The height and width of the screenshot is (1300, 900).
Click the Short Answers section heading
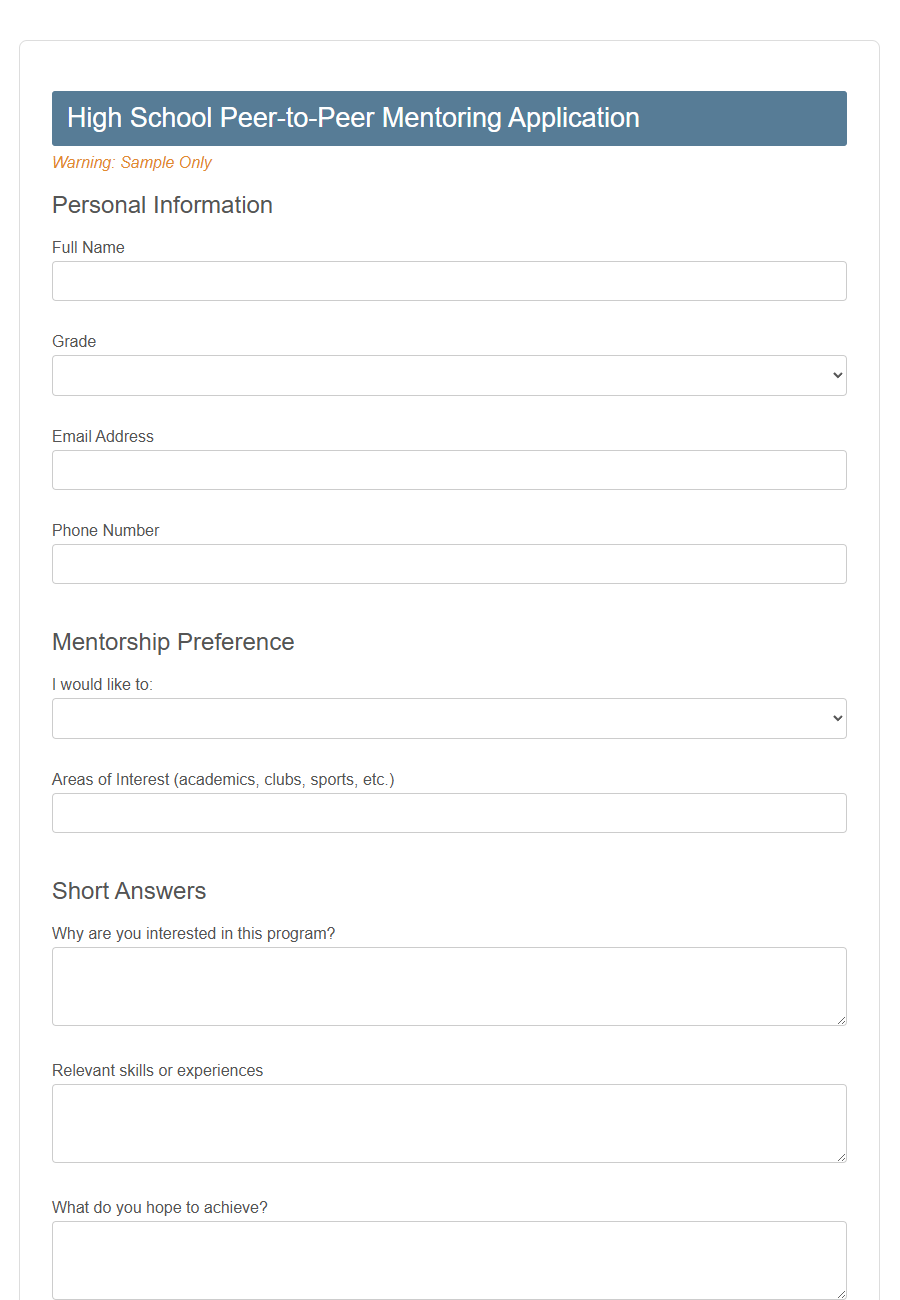coord(129,891)
